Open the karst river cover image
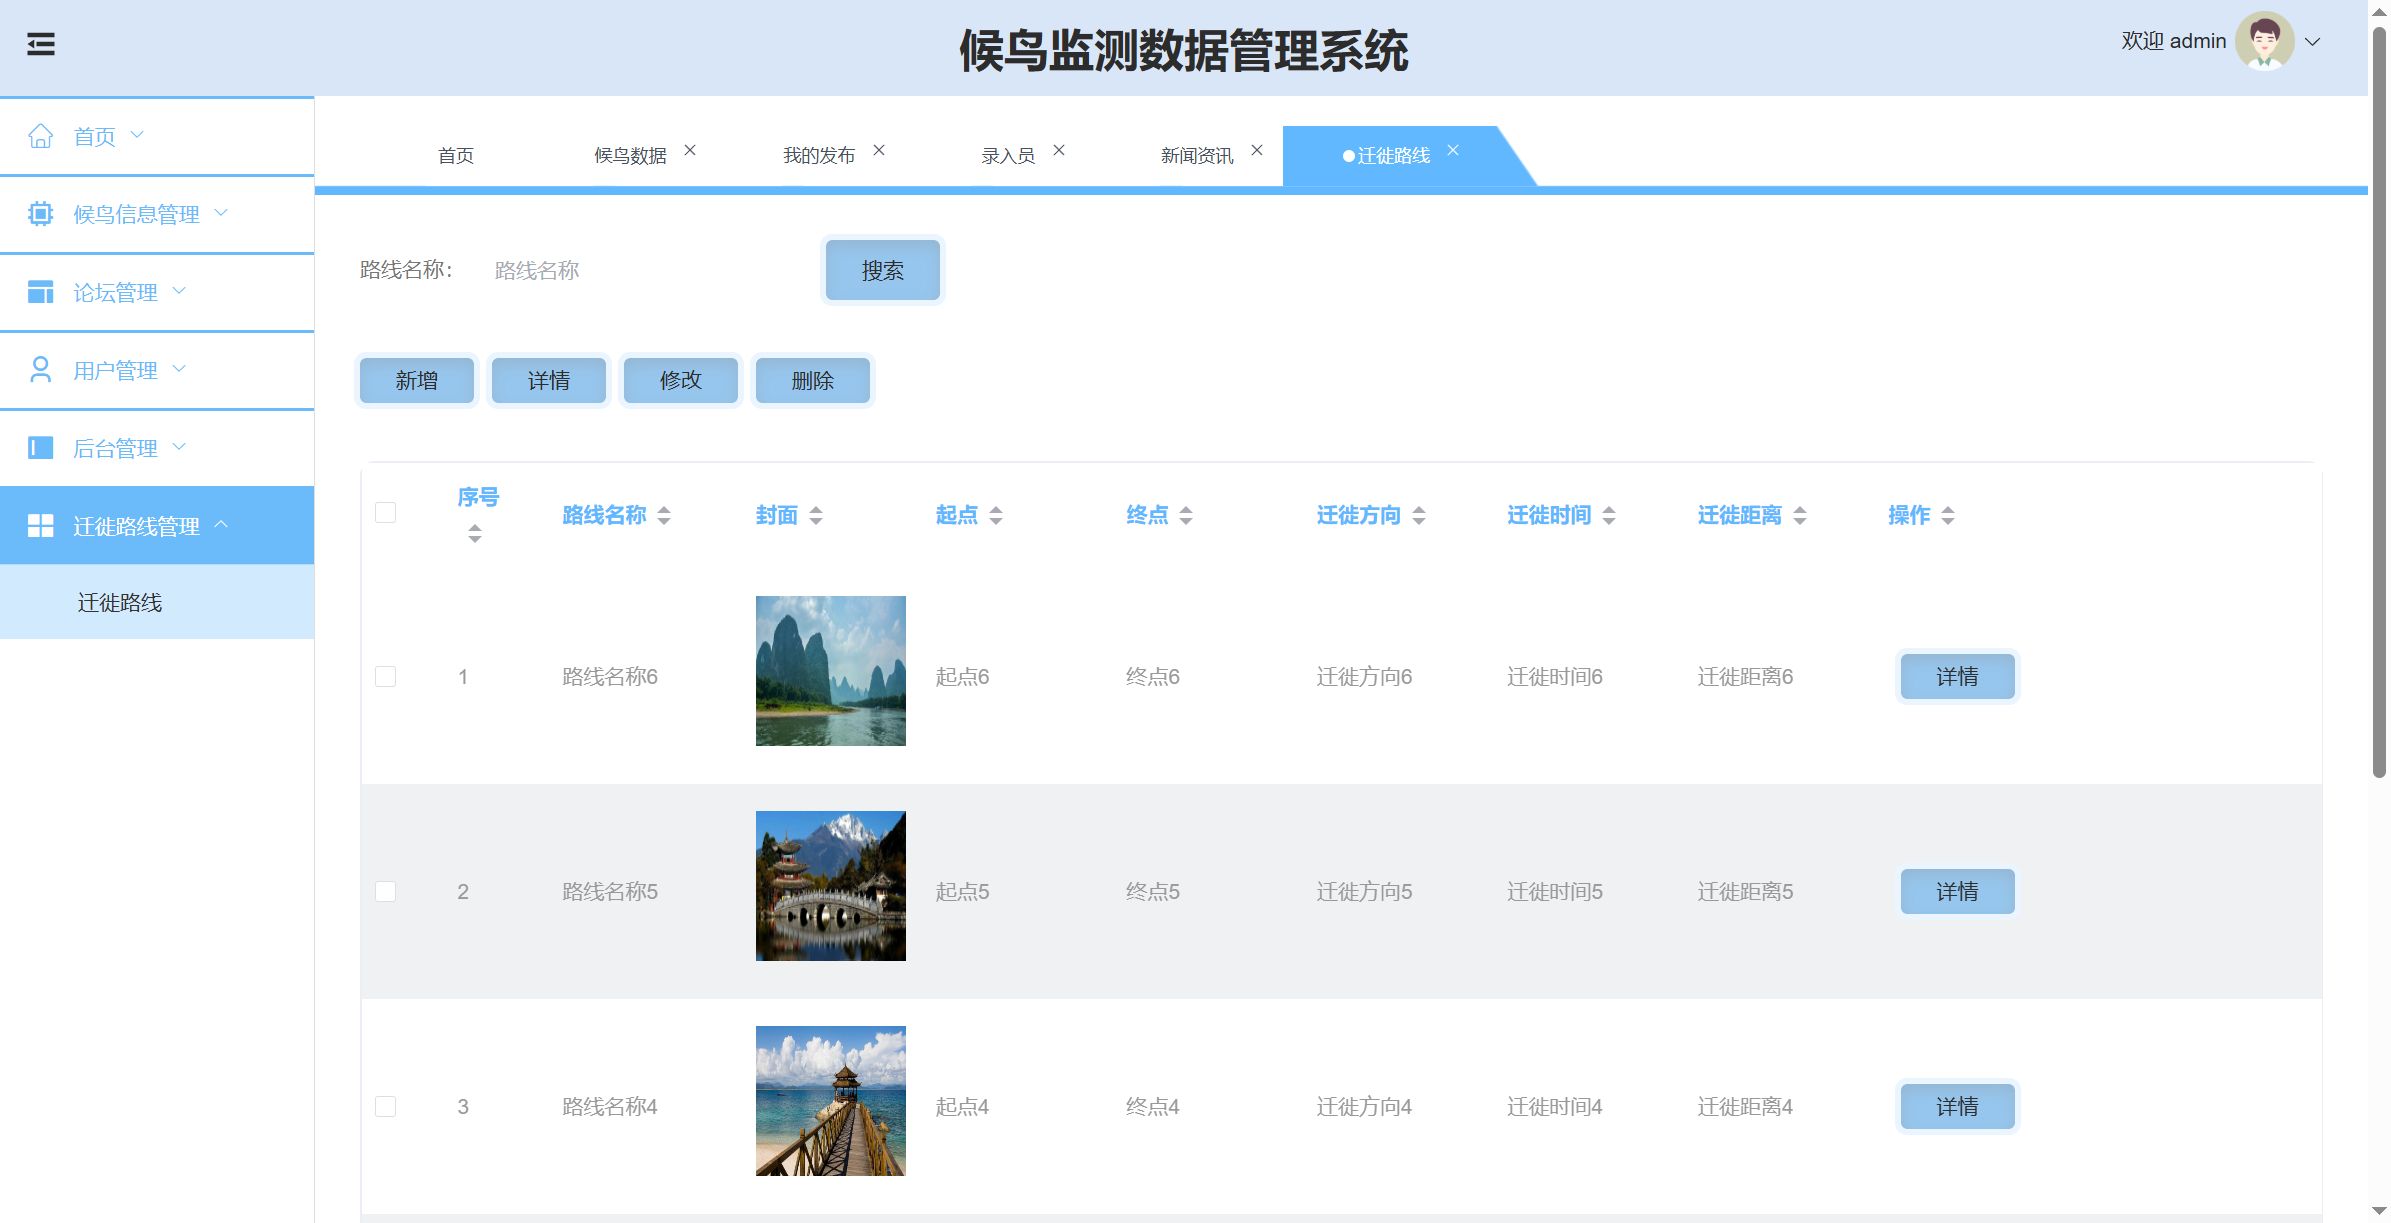This screenshot has height=1223, width=2391. [831, 671]
